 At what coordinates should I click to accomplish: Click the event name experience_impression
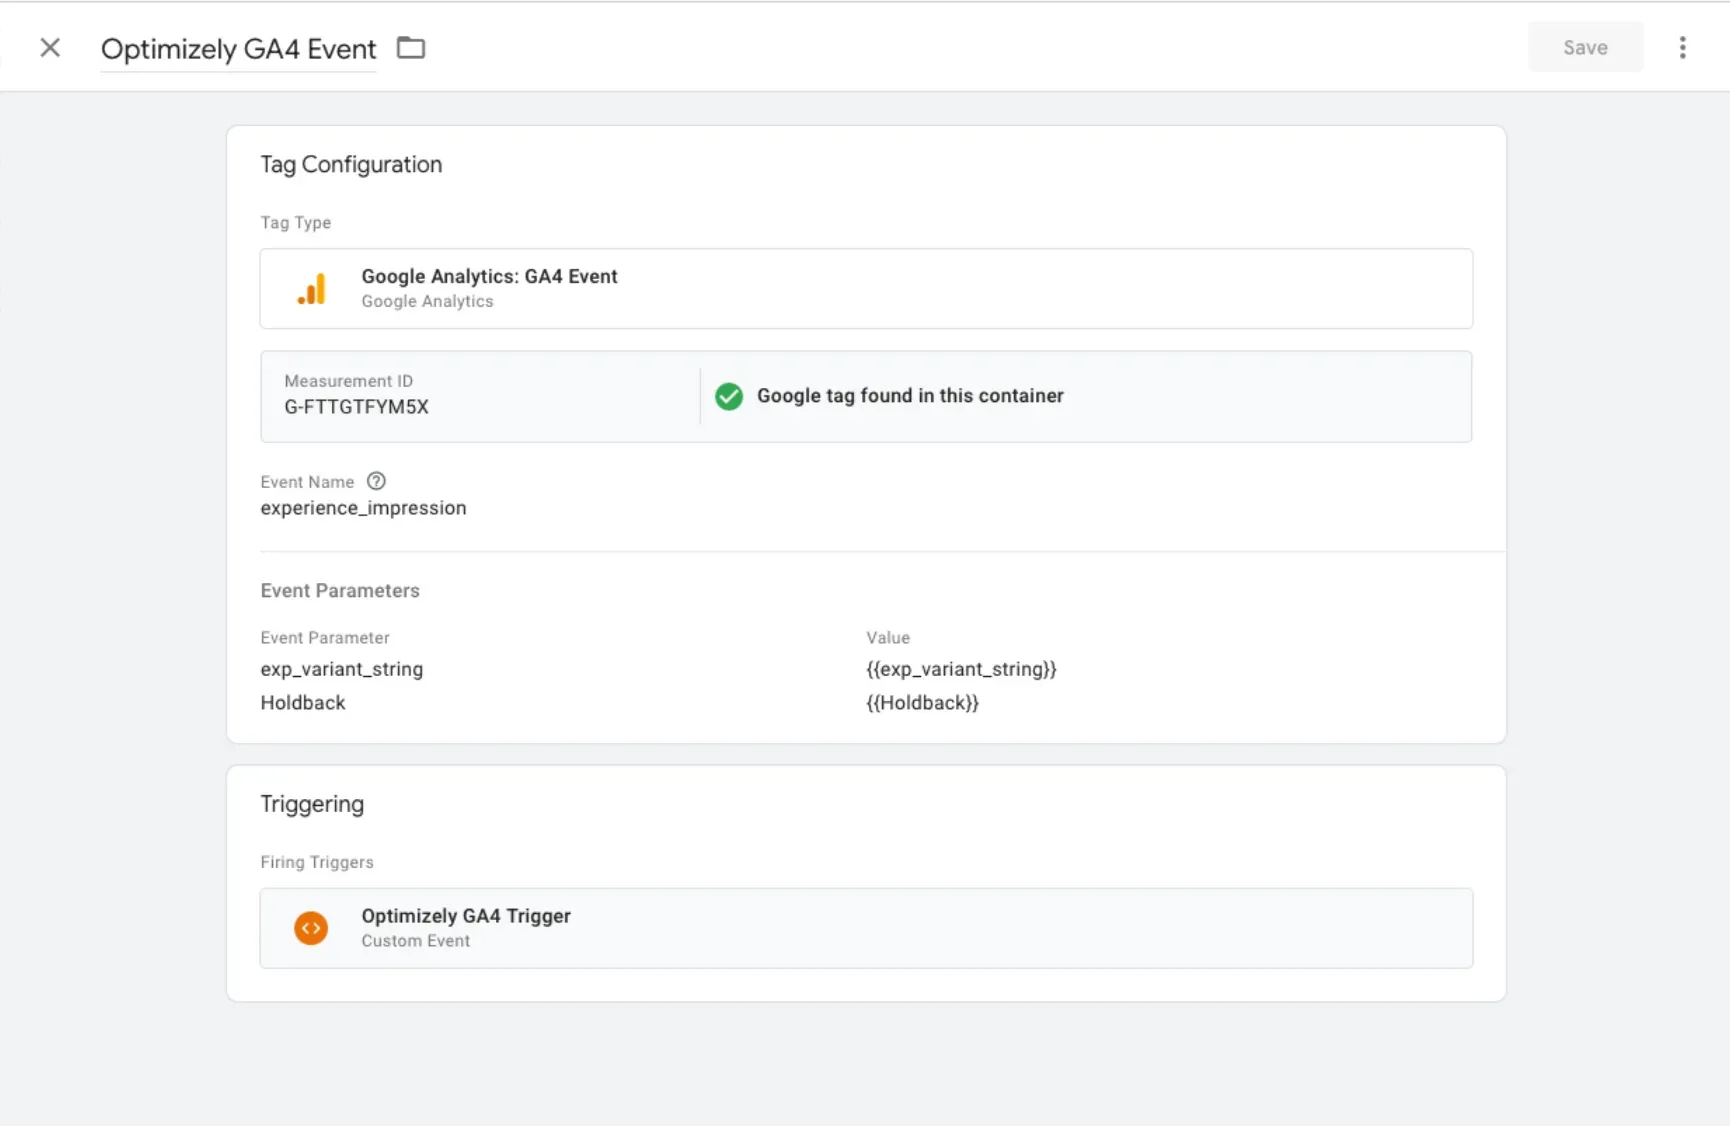click(363, 508)
